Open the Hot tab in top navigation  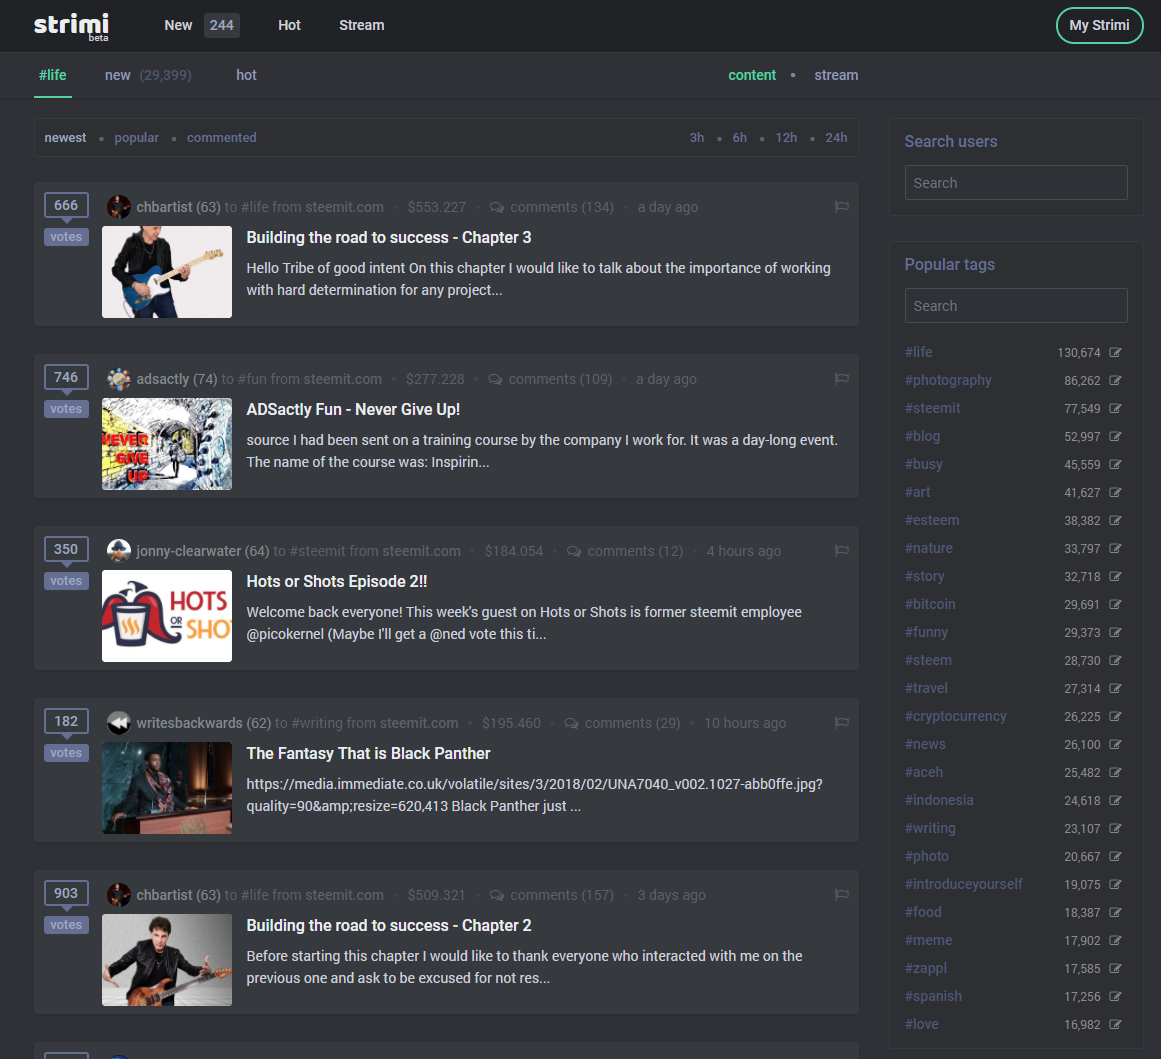coord(289,25)
